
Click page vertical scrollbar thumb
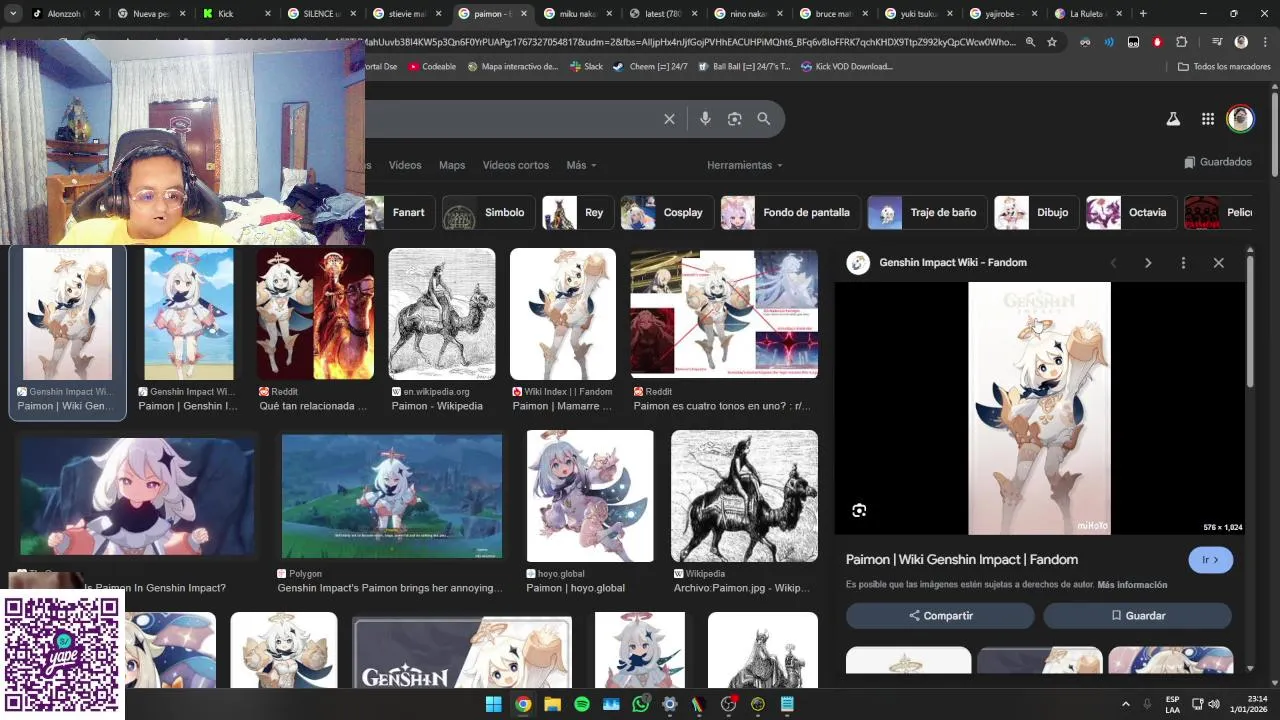1275,135
